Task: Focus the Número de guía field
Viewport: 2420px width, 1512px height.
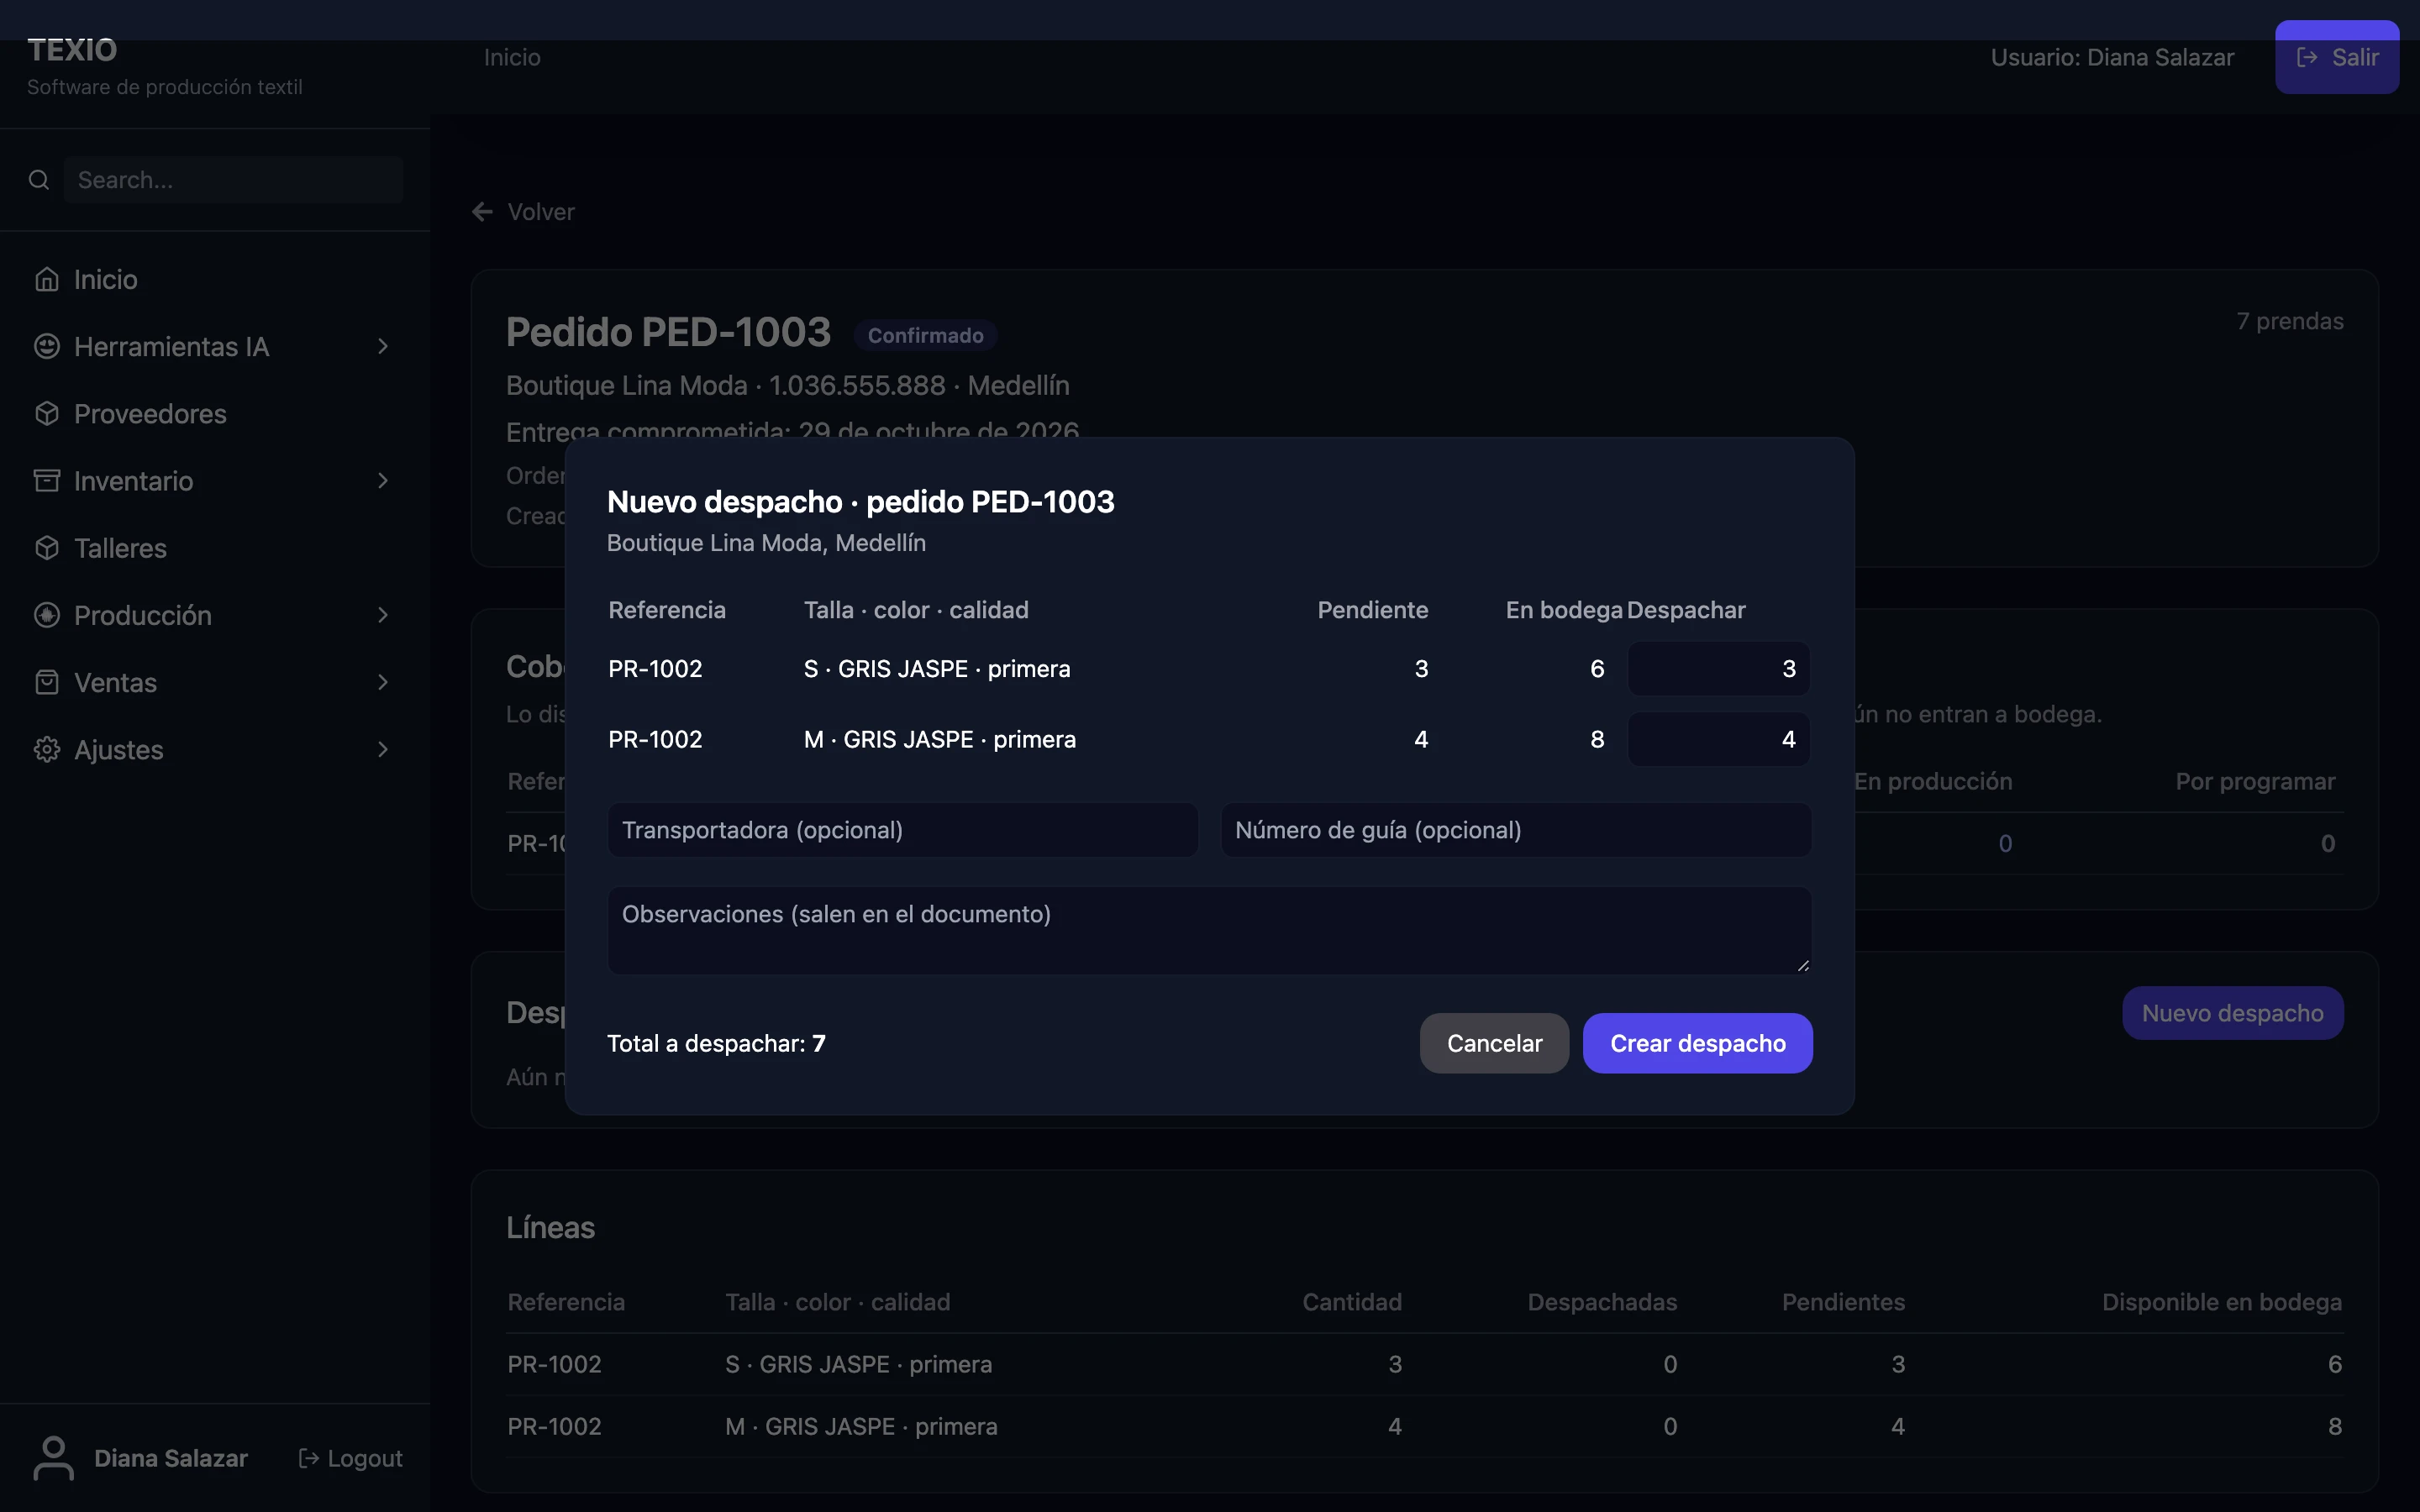Action: point(1515,830)
